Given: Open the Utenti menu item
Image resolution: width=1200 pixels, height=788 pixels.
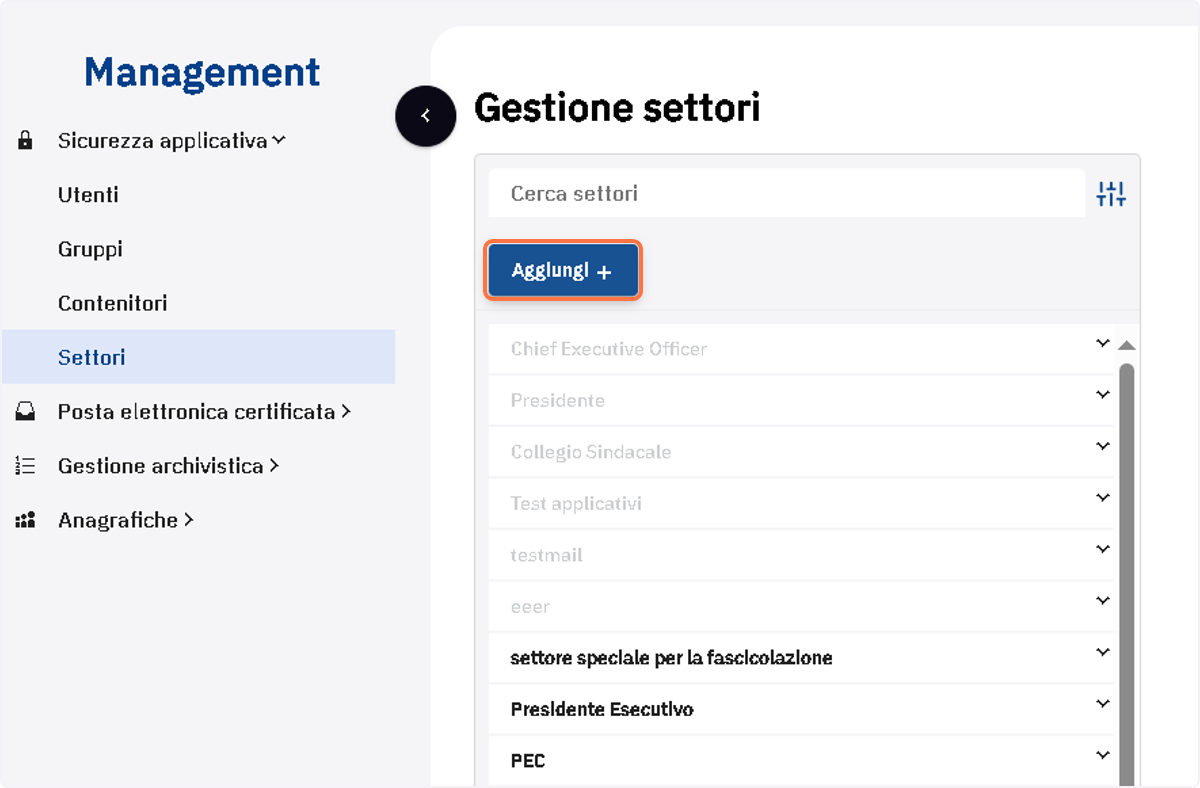Looking at the screenshot, I should coord(88,195).
